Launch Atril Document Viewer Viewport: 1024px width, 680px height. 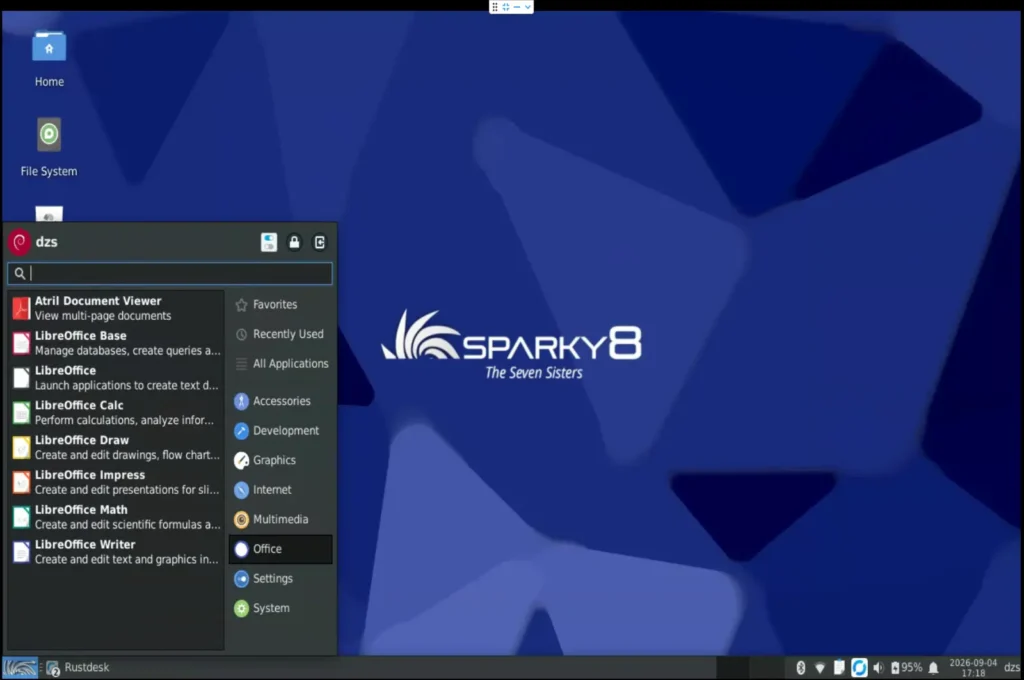[x=116, y=308]
